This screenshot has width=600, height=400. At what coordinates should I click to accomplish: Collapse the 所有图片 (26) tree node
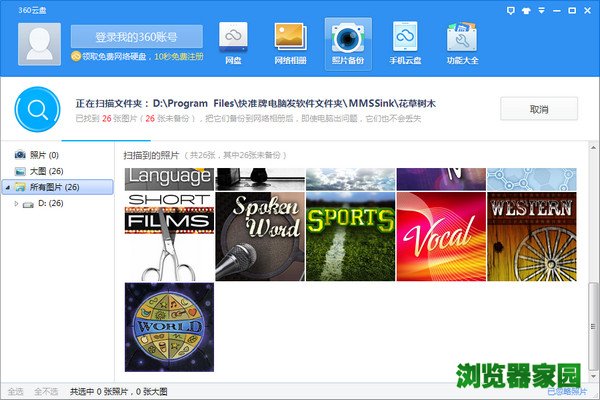[7, 187]
